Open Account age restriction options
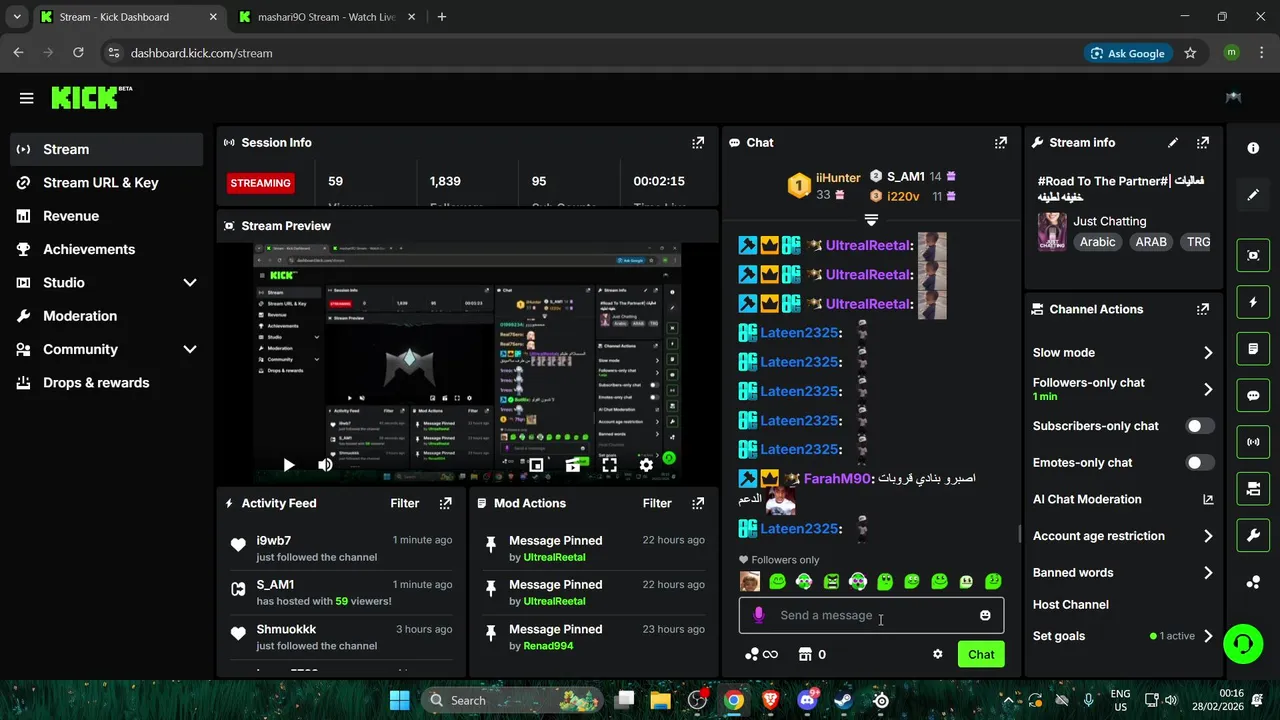Viewport: 1280px width, 720px height. 1123,537
